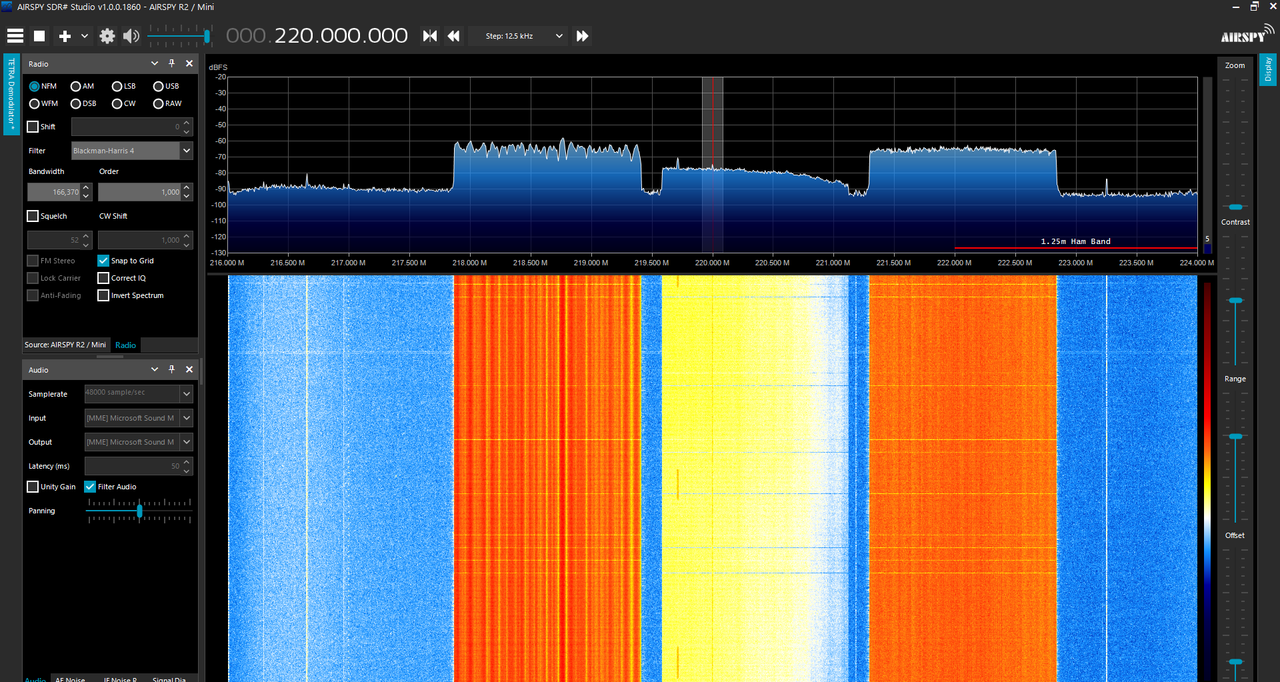Adjust the Offset slider
The width and height of the screenshot is (1280, 682).
pyautogui.click(x=1236, y=662)
